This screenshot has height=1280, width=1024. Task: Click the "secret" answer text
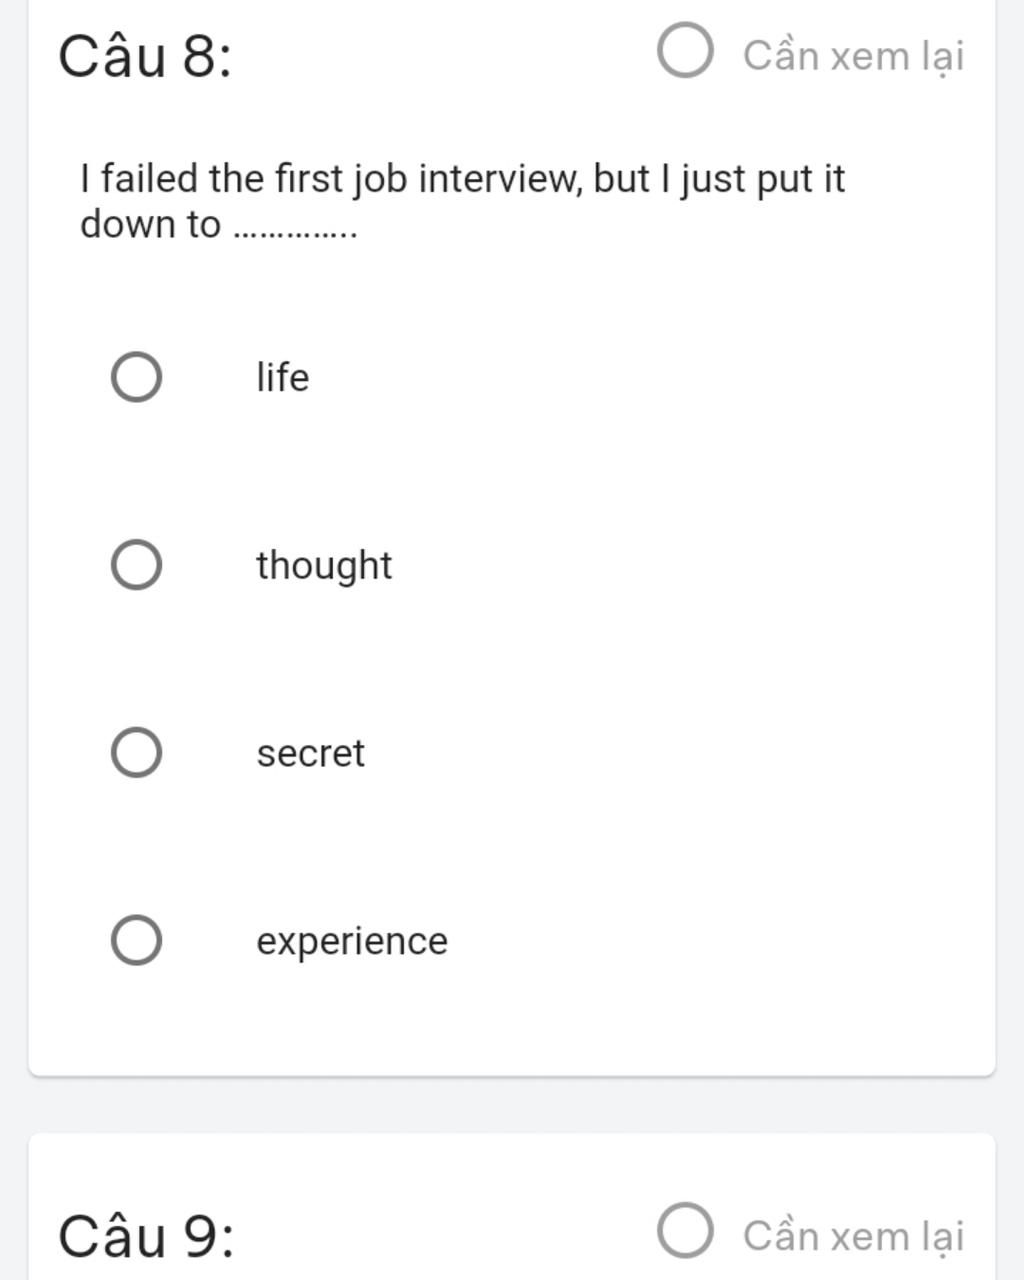[x=310, y=753]
